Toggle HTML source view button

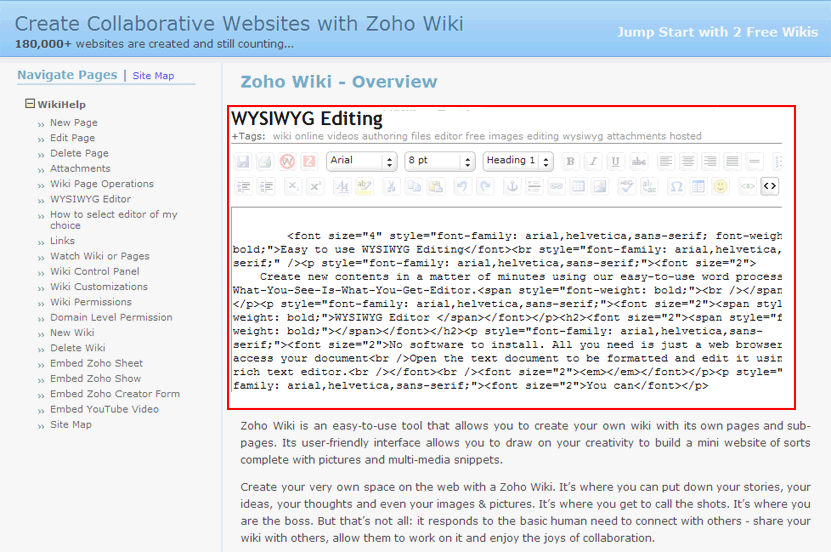(x=770, y=186)
